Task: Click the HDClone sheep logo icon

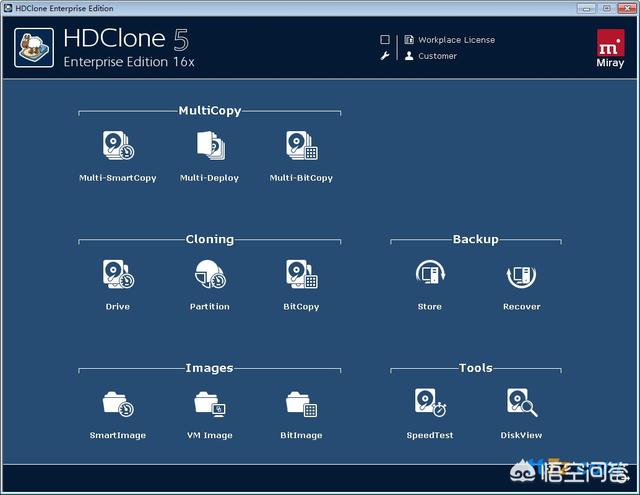Action: 34,48
